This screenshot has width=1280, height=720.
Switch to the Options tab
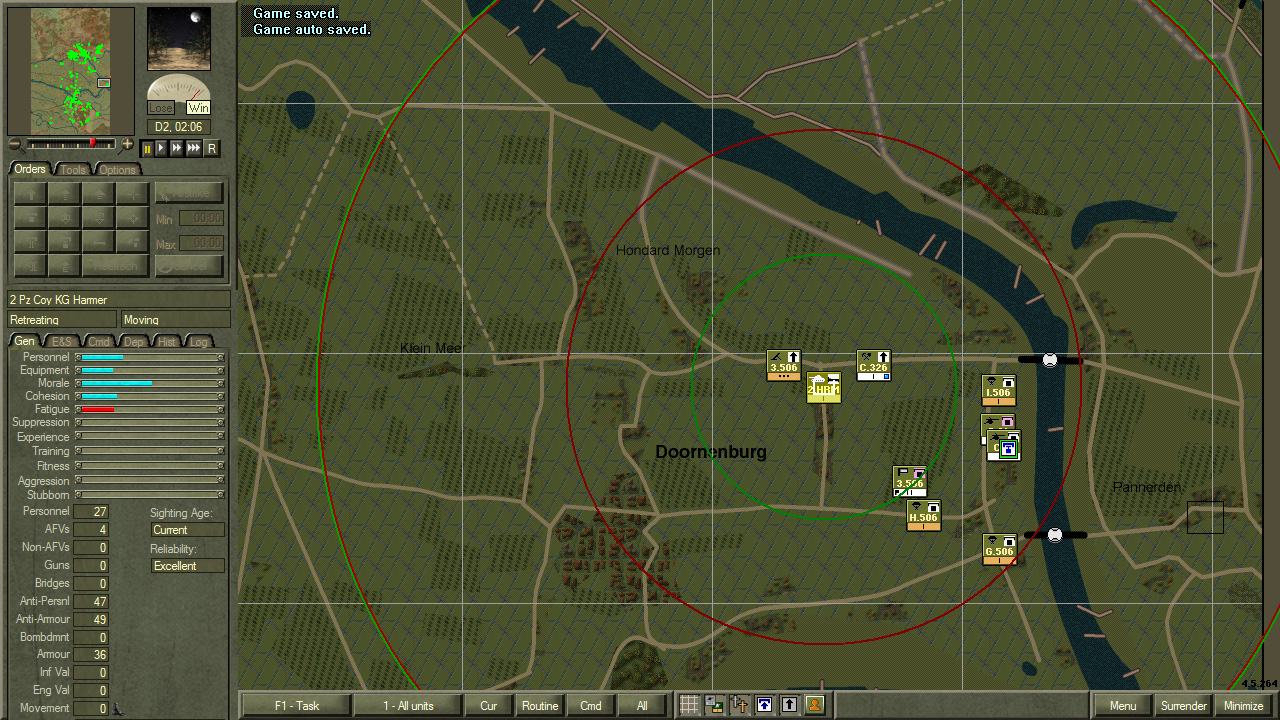(116, 169)
